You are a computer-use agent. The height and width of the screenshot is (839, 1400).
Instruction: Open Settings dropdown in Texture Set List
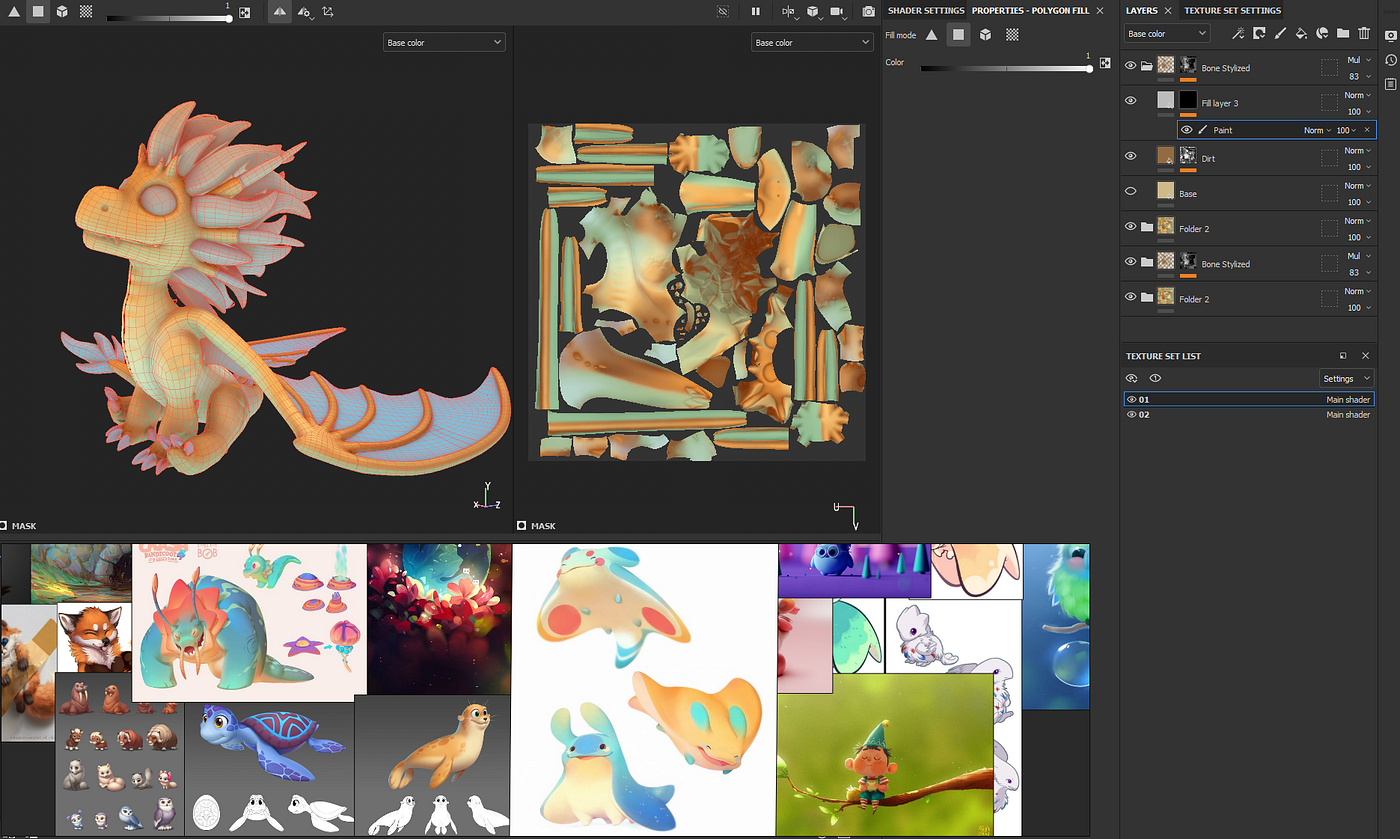[1346, 379]
